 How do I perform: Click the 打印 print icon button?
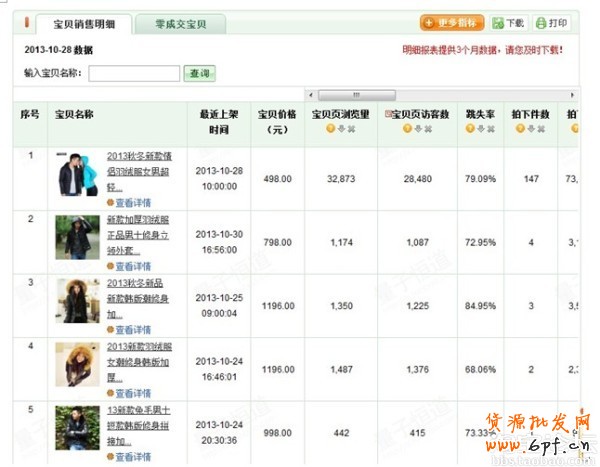point(553,23)
